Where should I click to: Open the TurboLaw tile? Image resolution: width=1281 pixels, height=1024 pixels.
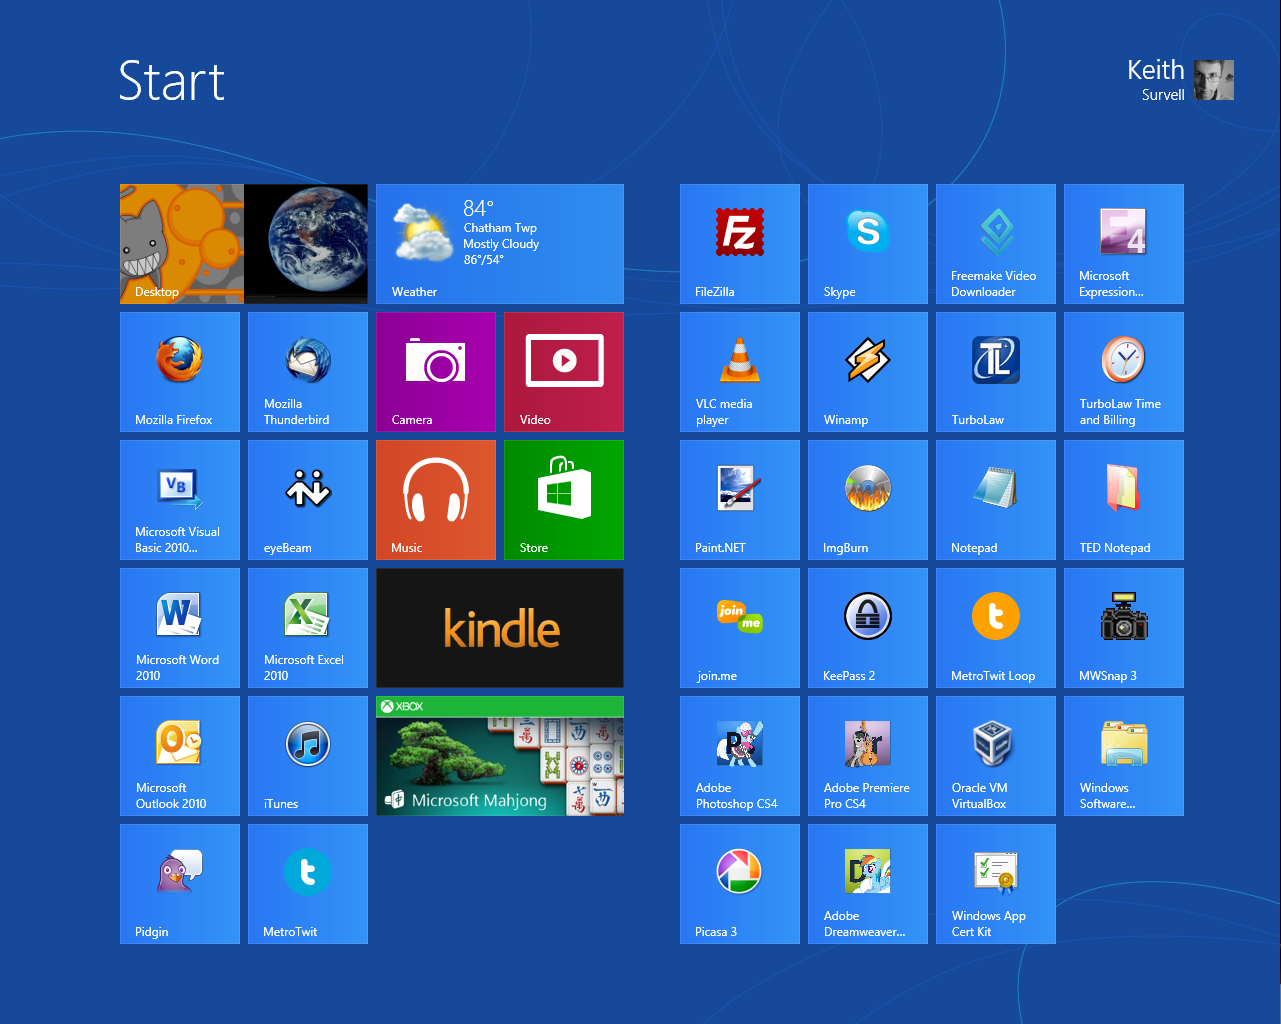tap(996, 372)
